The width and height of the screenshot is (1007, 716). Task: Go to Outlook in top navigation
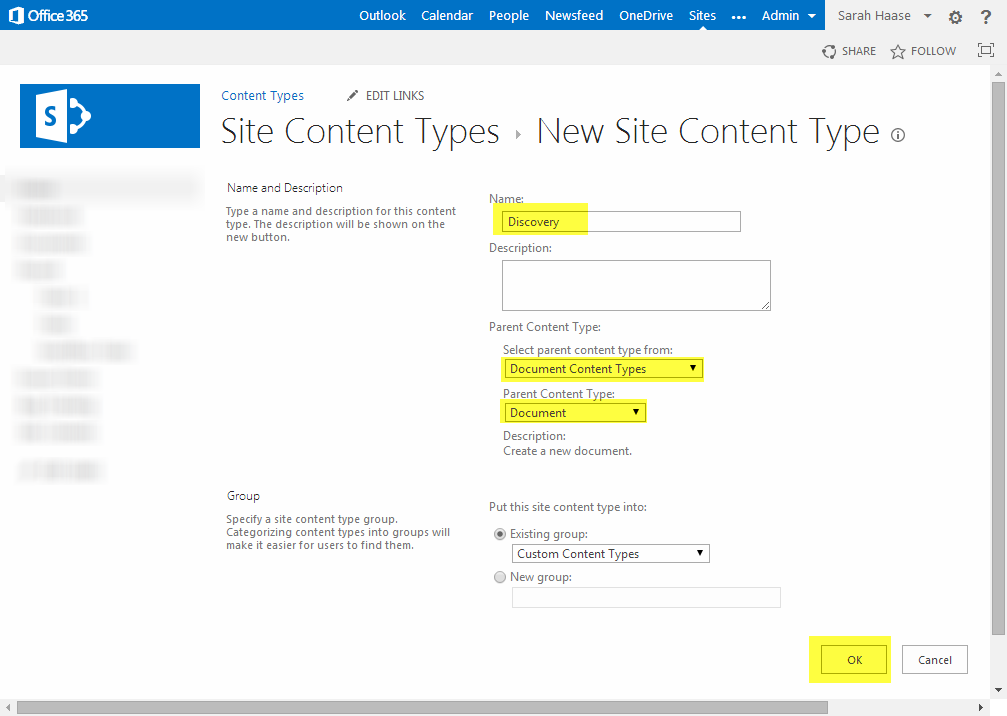tap(382, 16)
